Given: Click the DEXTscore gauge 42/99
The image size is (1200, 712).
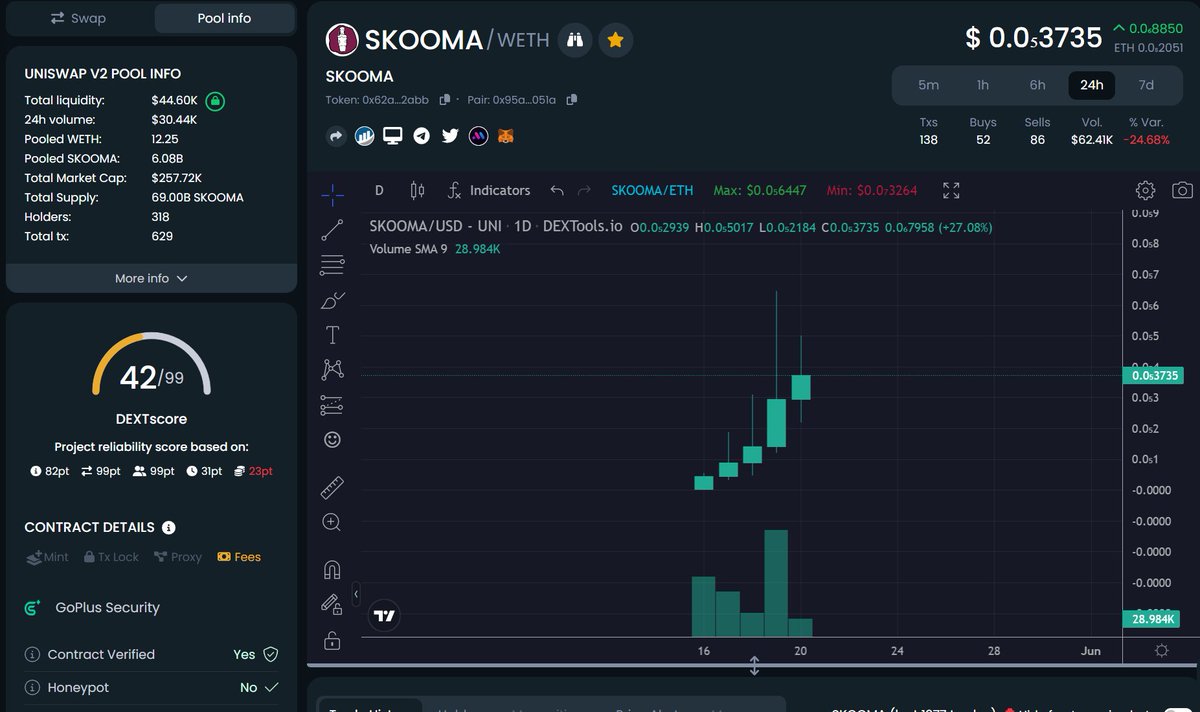Looking at the screenshot, I should [151, 365].
